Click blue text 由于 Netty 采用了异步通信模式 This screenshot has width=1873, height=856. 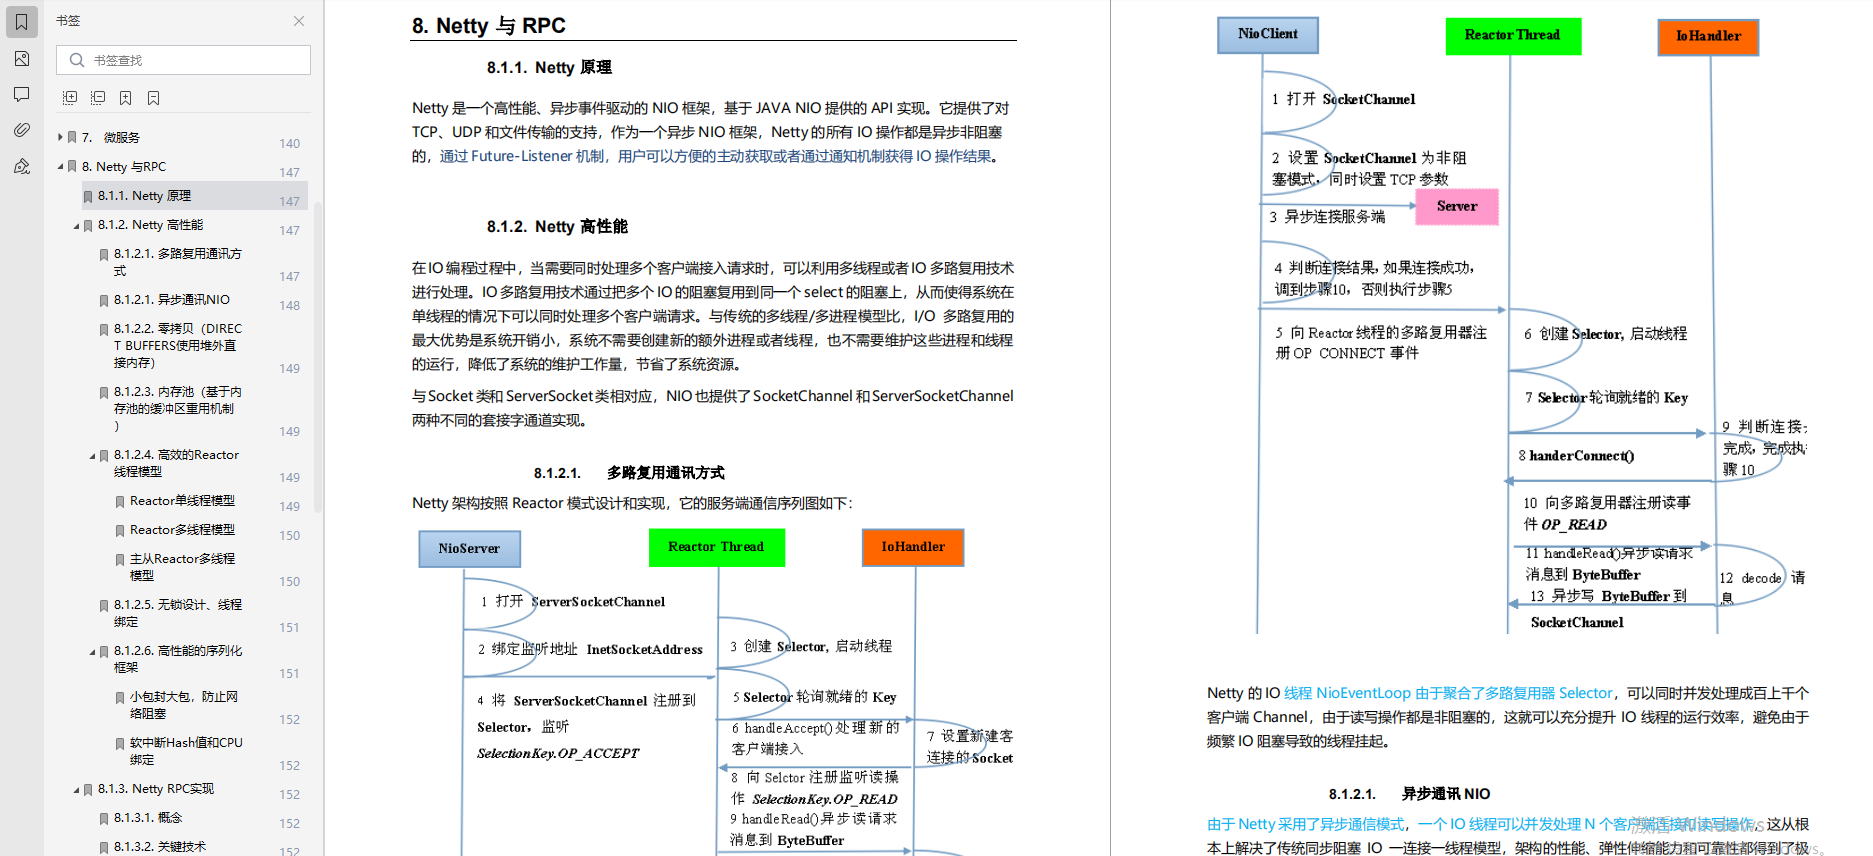1305,825
